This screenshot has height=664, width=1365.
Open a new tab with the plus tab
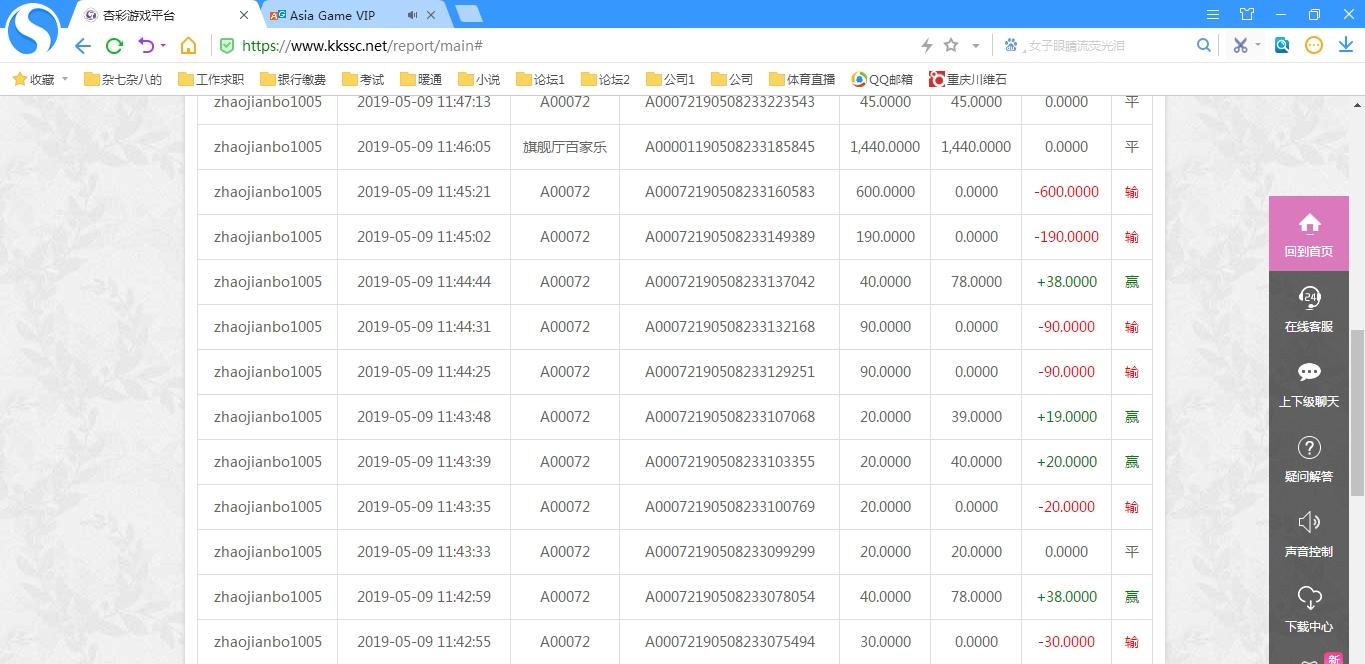468,14
